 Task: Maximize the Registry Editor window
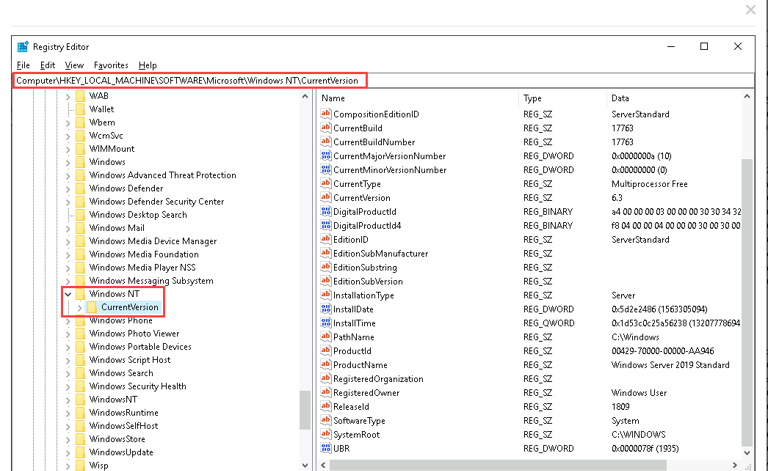coord(704,47)
